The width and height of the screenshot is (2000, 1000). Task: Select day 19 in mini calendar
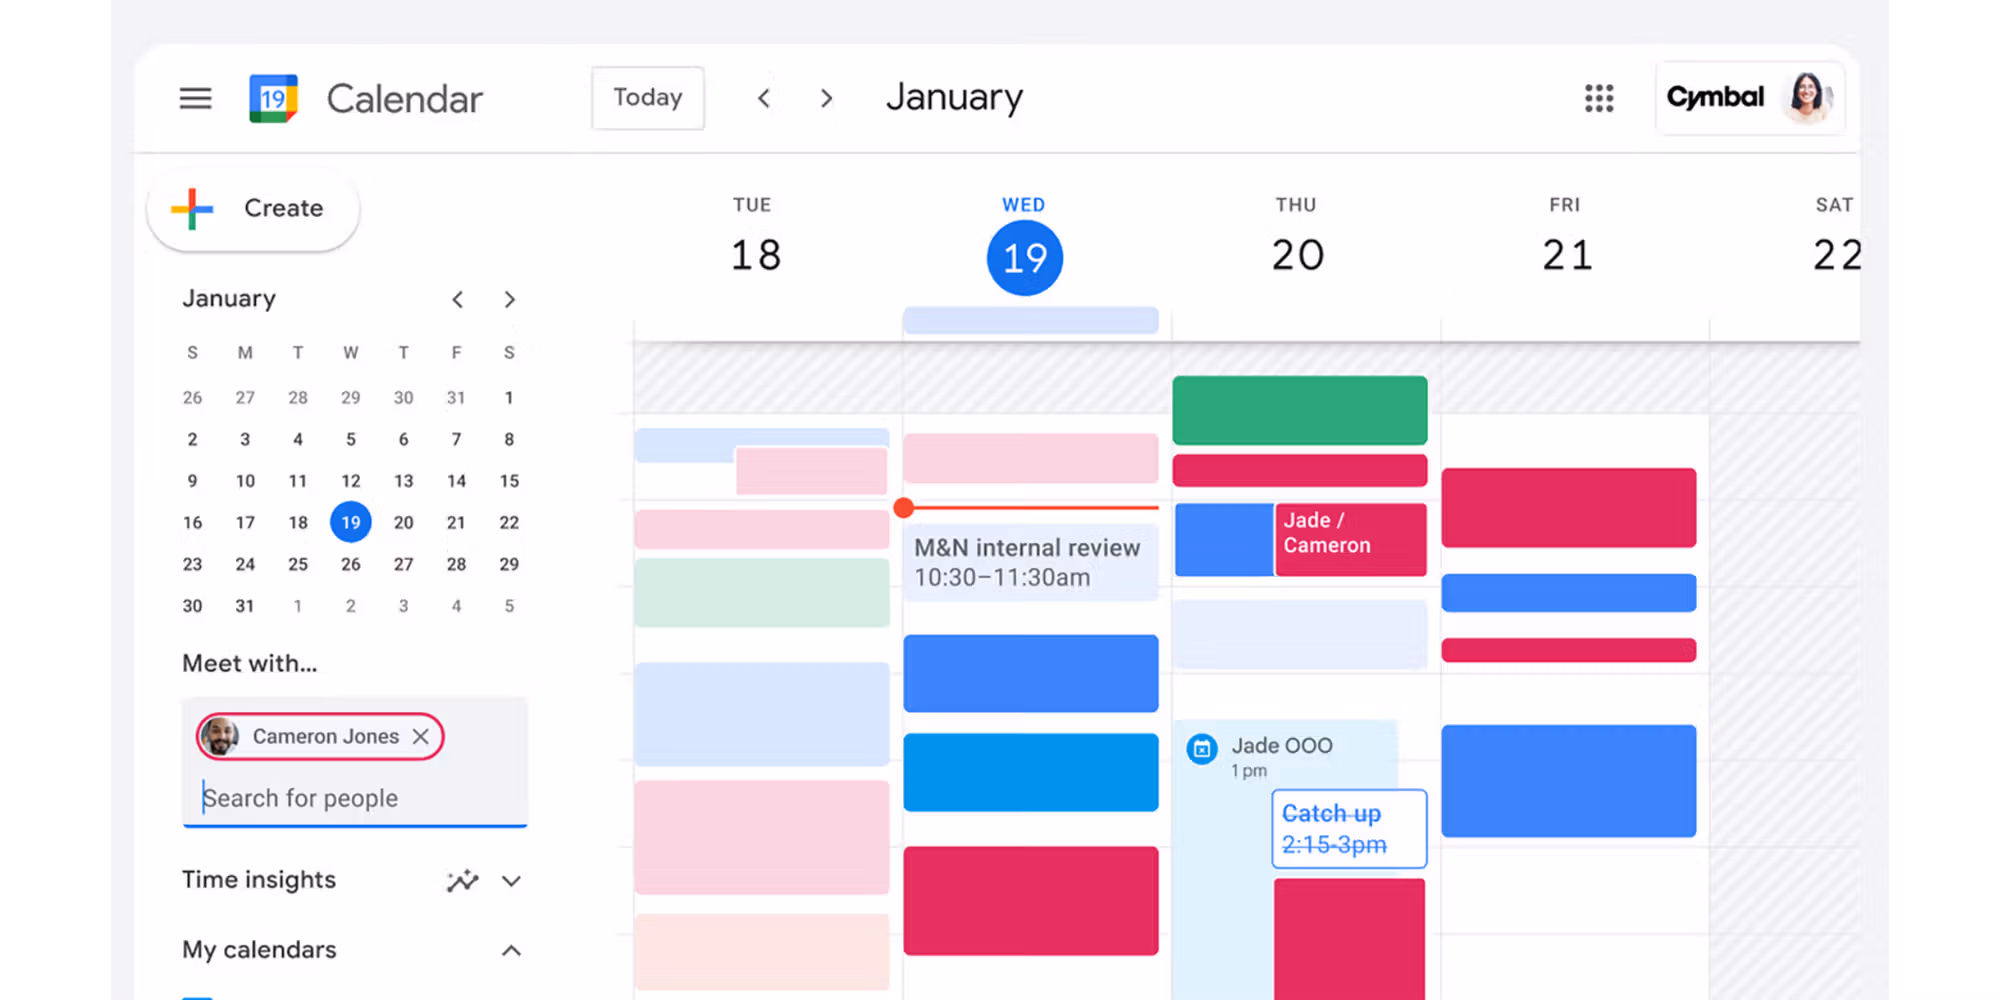coord(351,522)
